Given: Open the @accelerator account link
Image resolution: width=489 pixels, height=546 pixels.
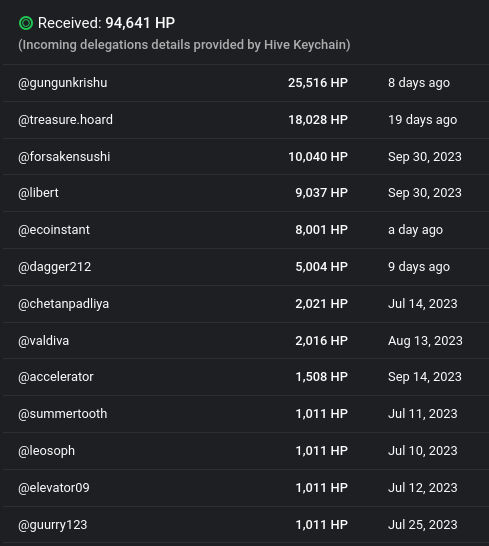Looking at the screenshot, I should coord(56,377).
